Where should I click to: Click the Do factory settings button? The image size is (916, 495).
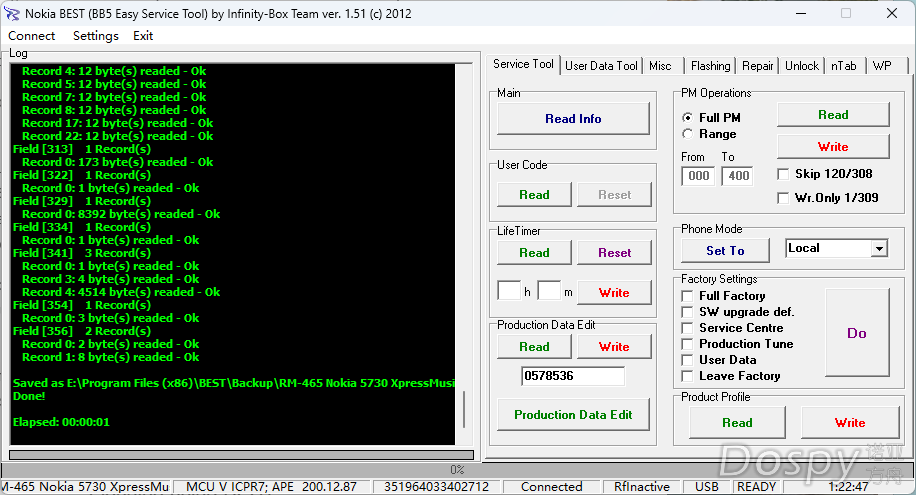tap(856, 334)
